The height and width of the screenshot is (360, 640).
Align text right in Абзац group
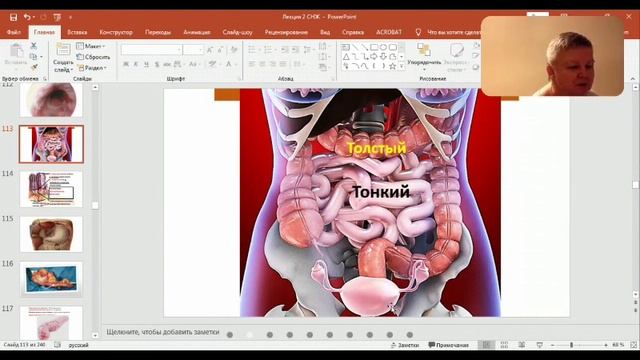273,64
